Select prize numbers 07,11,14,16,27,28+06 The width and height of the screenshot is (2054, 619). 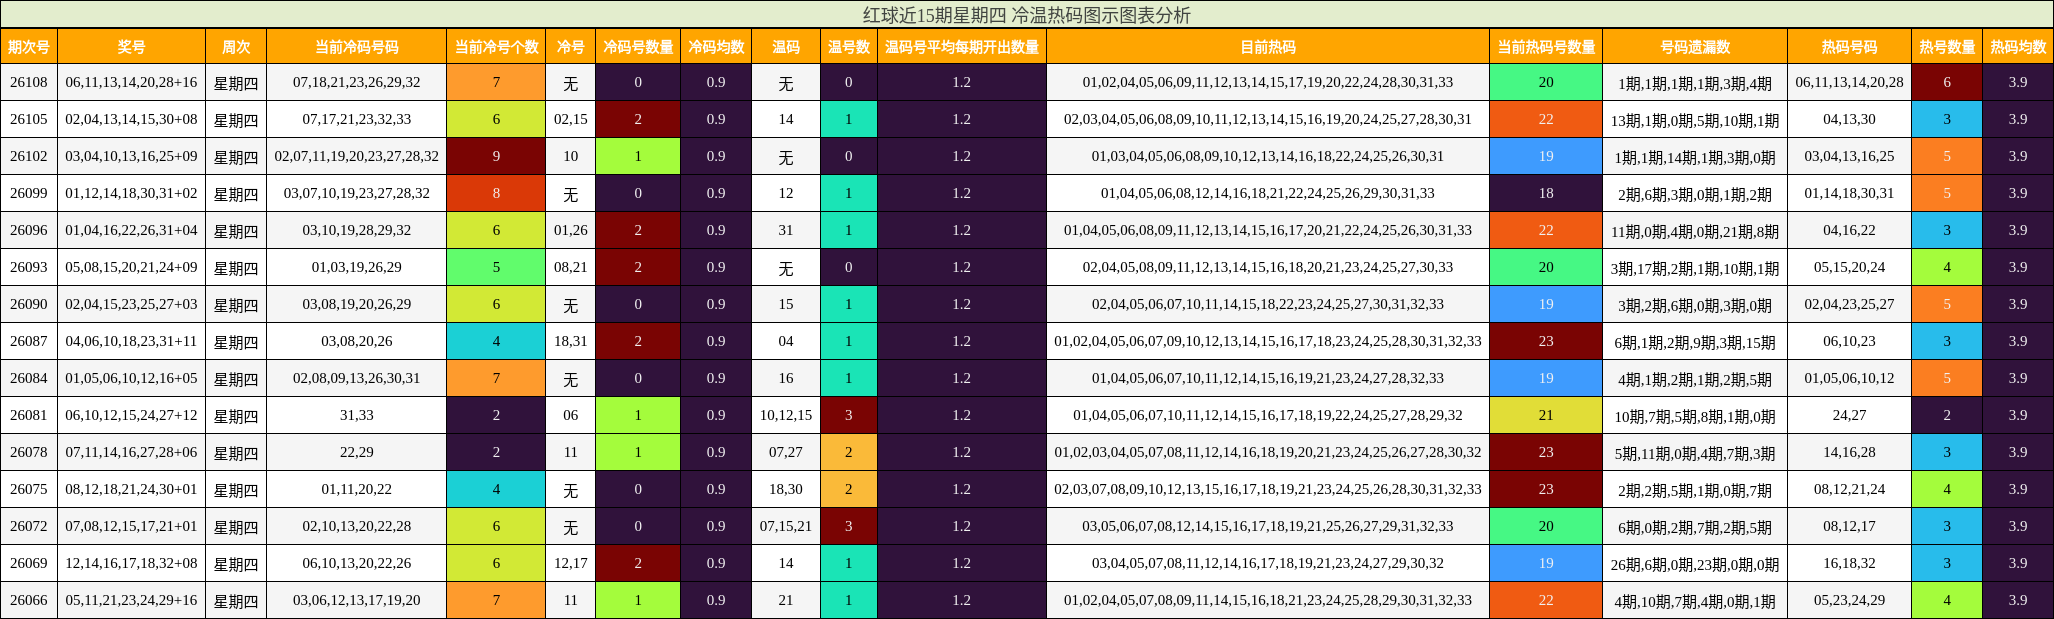coord(132,452)
